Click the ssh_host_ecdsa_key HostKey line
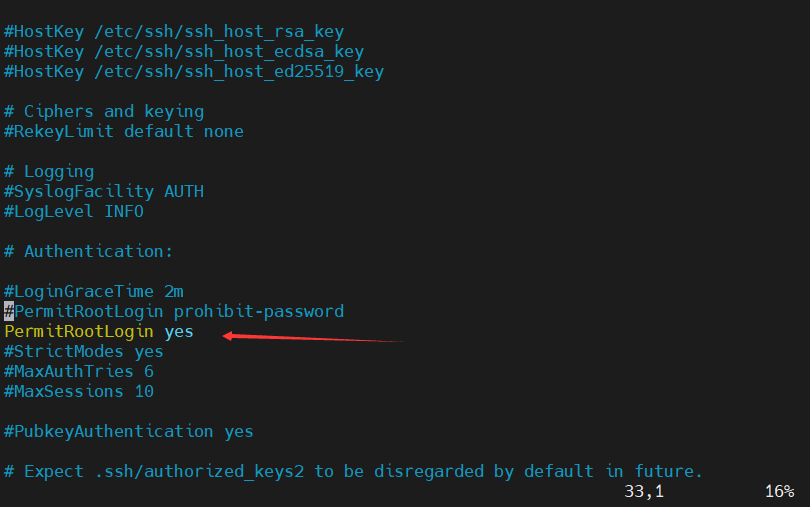This screenshot has height=507, width=811. (x=184, y=51)
